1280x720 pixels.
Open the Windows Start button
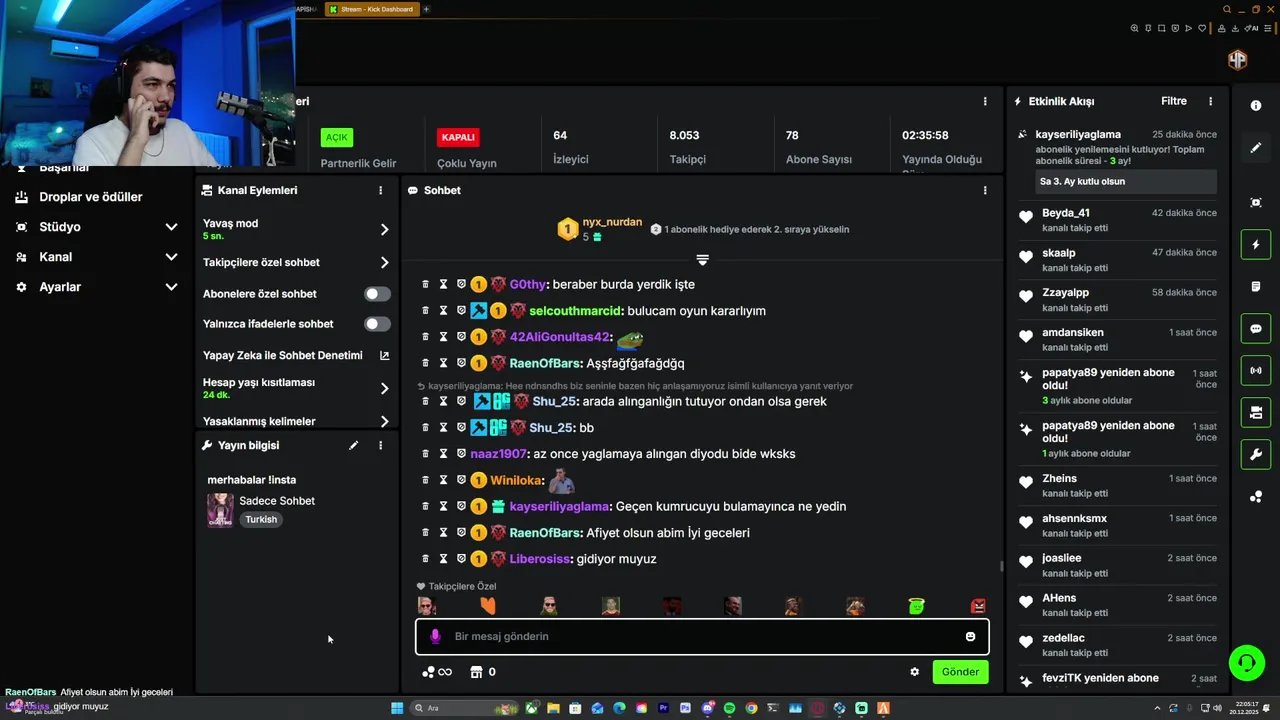(x=397, y=708)
